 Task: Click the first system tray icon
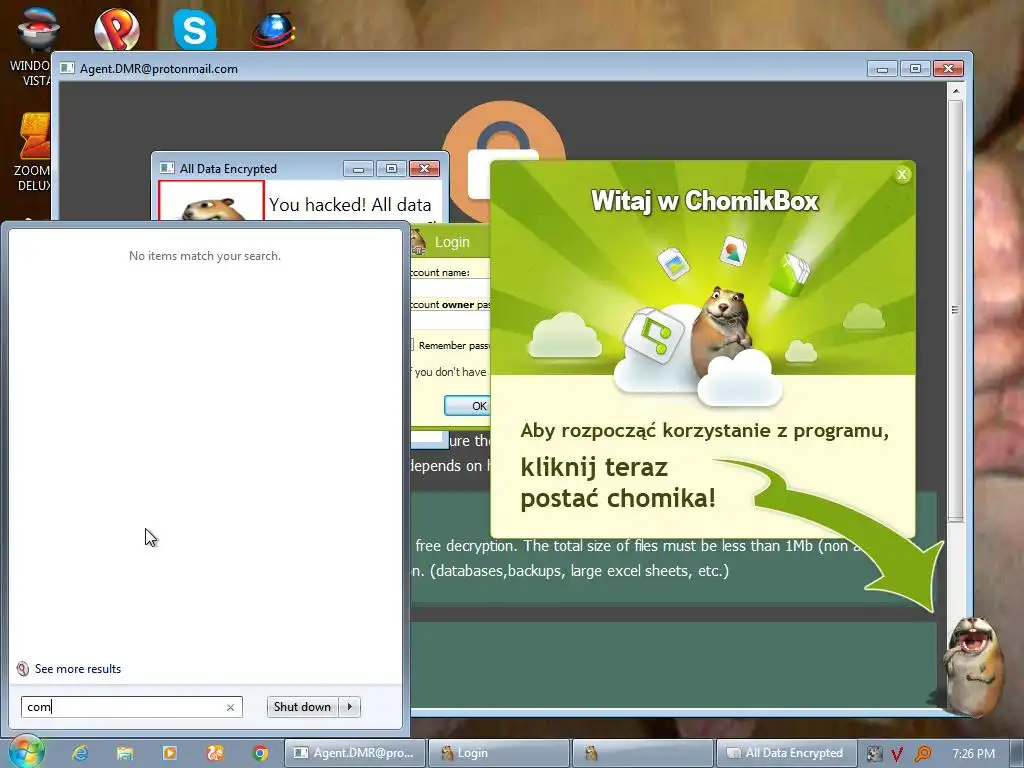[x=874, y=754]
